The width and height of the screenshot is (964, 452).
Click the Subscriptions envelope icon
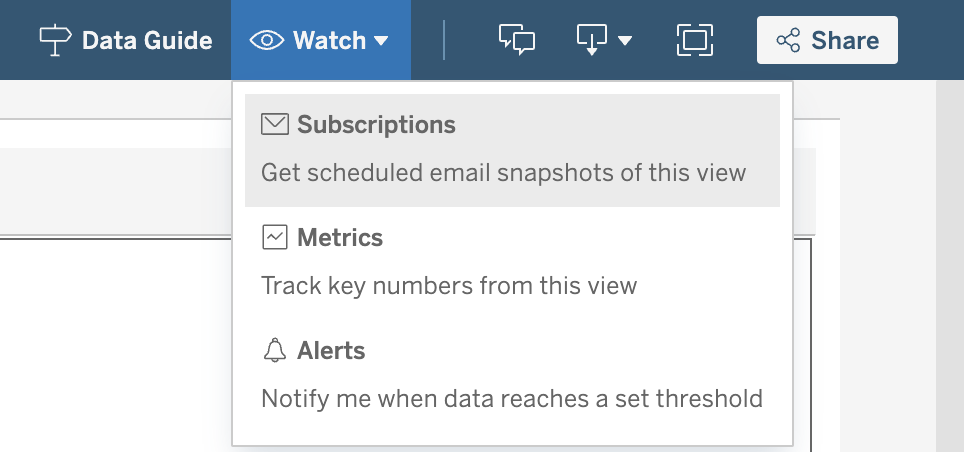(x=274, y=124)
